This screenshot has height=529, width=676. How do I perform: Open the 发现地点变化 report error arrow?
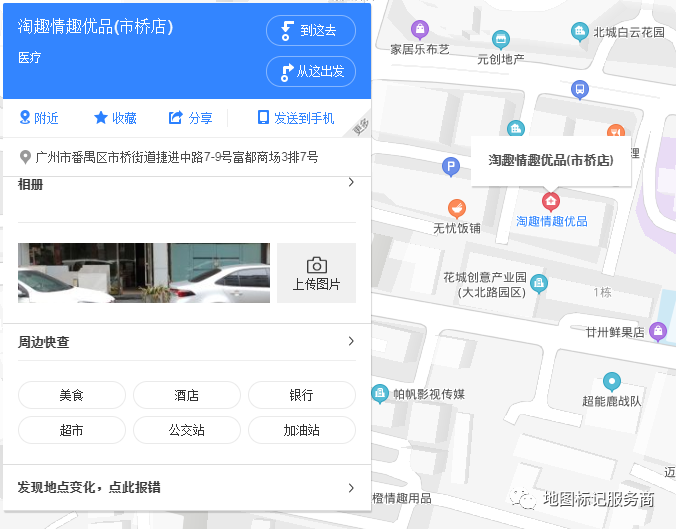point(350,488)
